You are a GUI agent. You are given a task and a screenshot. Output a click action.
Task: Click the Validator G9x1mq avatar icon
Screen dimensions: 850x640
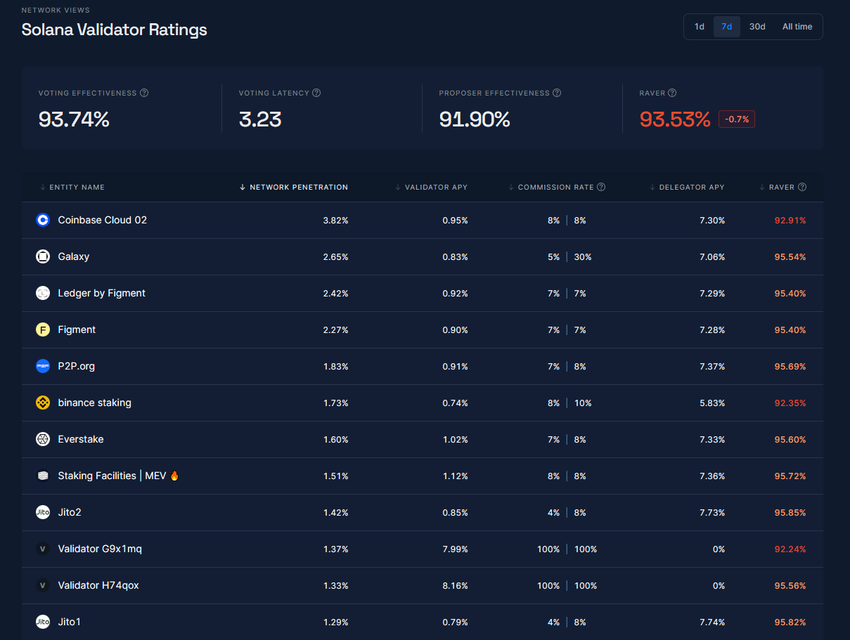pos(43,549)
